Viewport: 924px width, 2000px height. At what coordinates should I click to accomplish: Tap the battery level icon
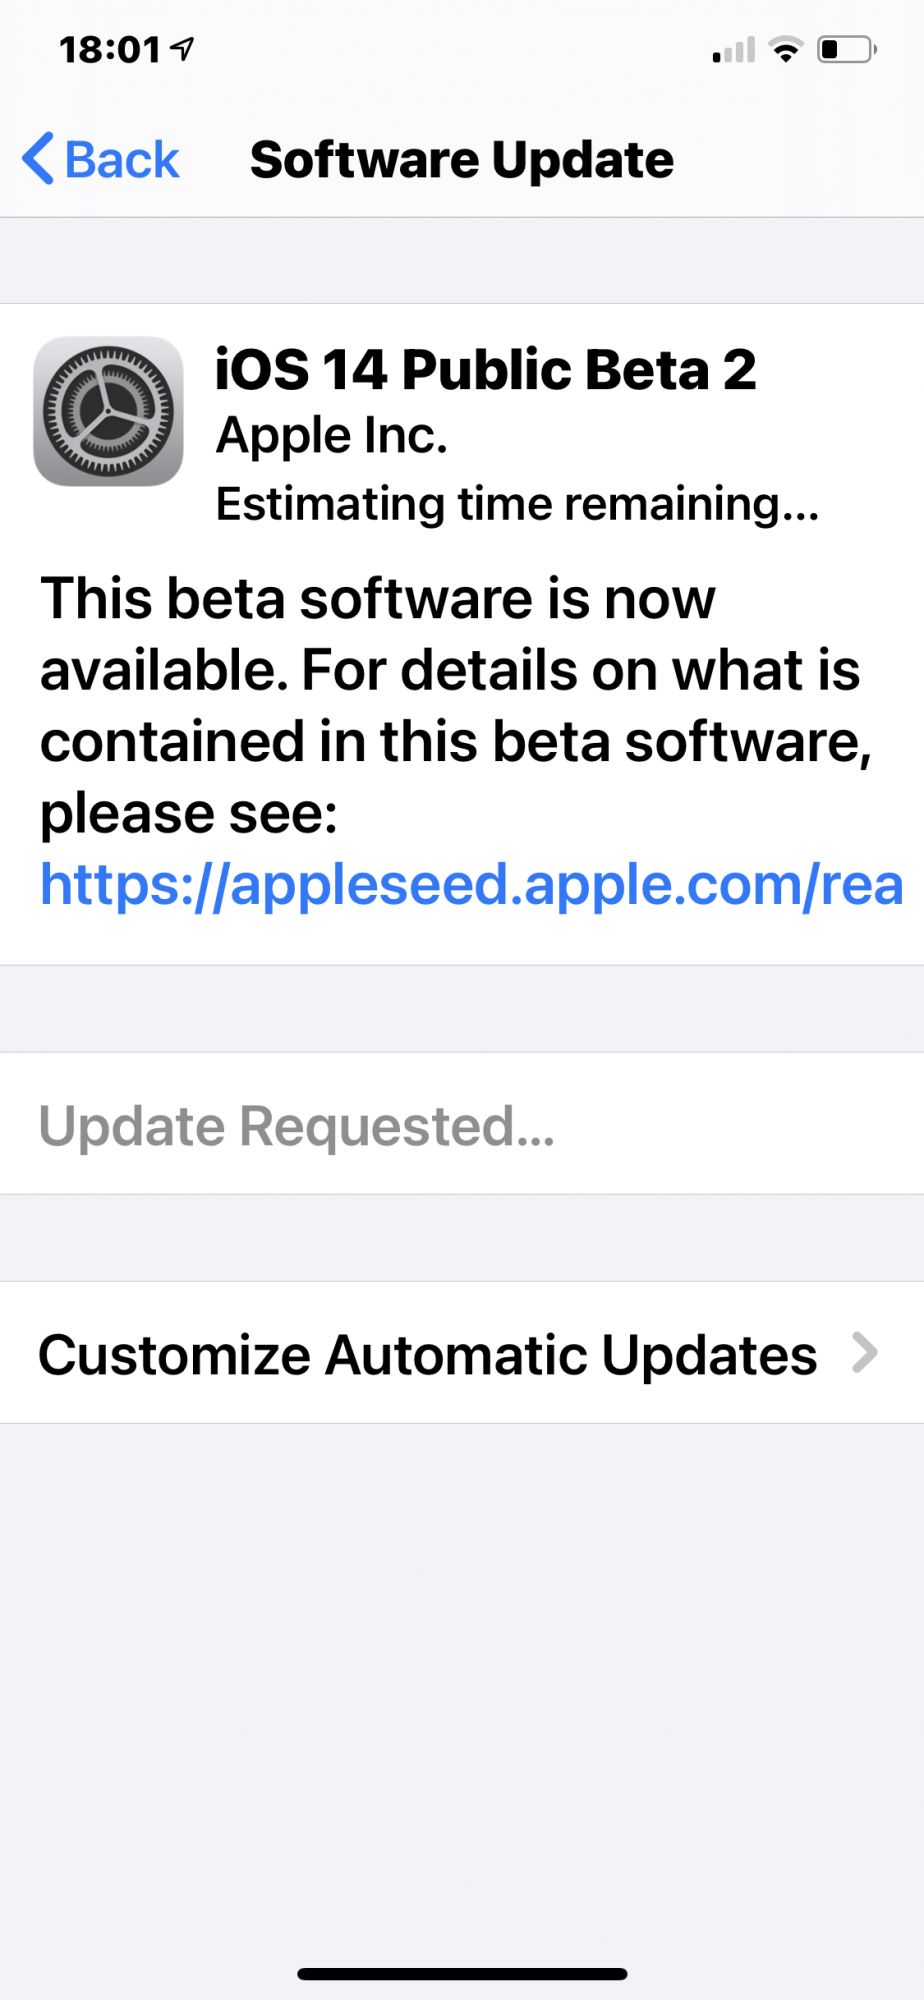[847, 49]
